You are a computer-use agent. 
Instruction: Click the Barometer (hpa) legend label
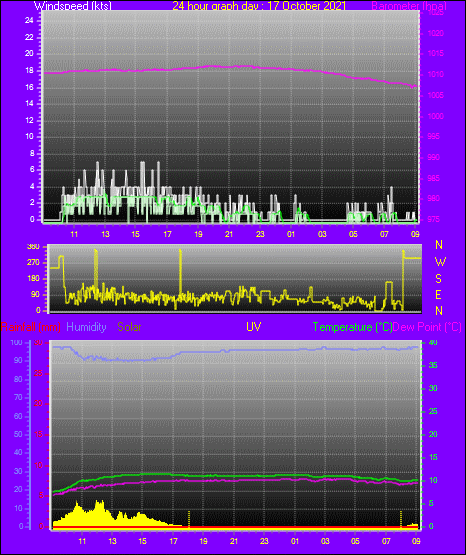pyautogui.click(x=409, y=6)
